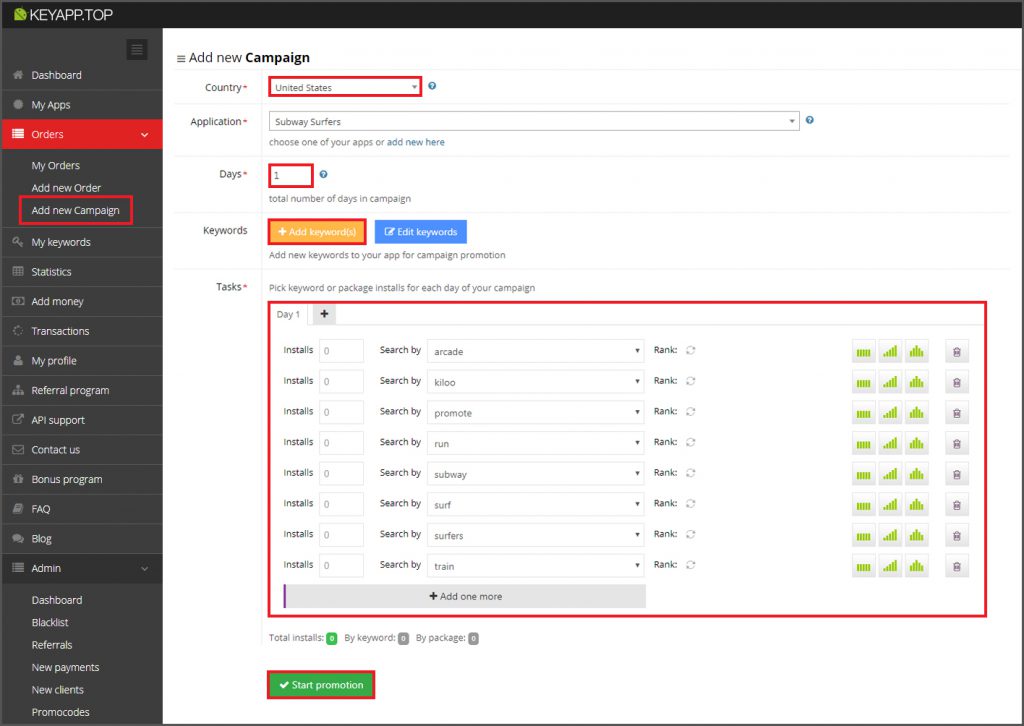The width and height of the screenshot is (1024, 726).
Task: Apply flat distribution for surfers row
Action: point(863,536)
